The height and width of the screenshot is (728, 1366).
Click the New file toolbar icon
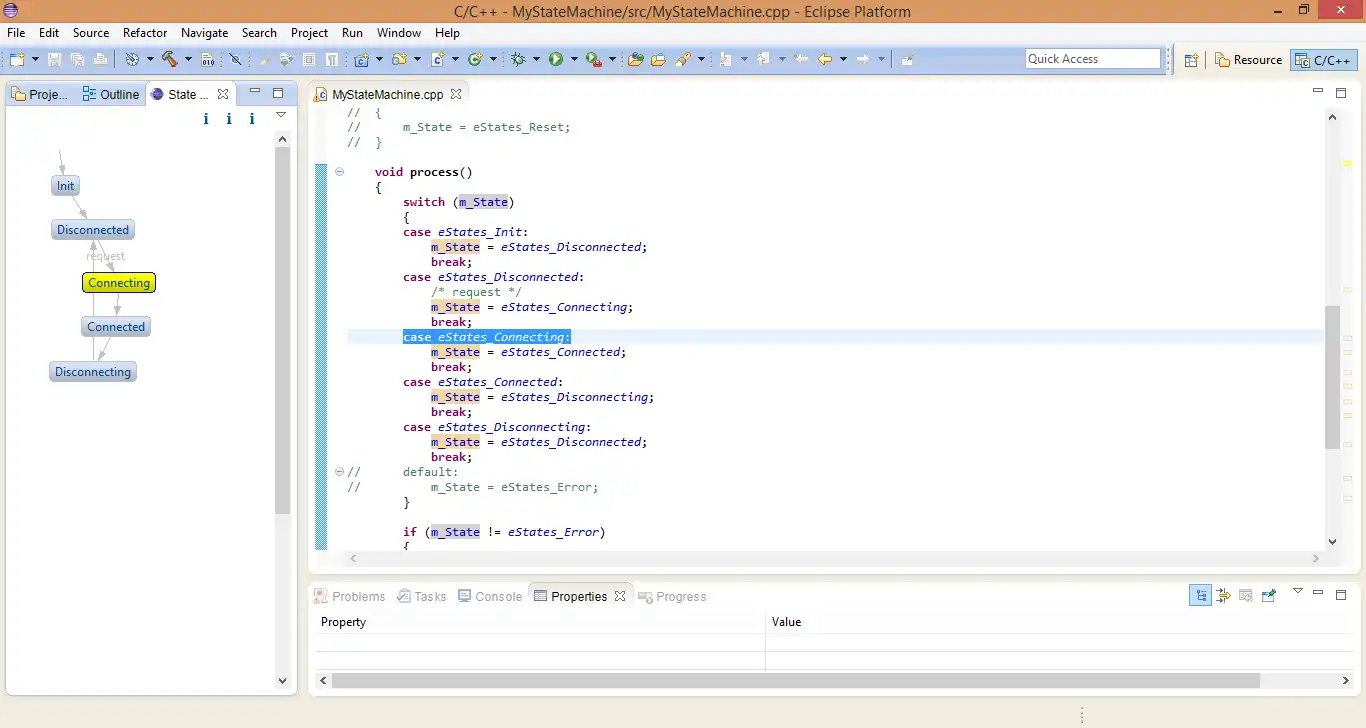pos(17,59)
